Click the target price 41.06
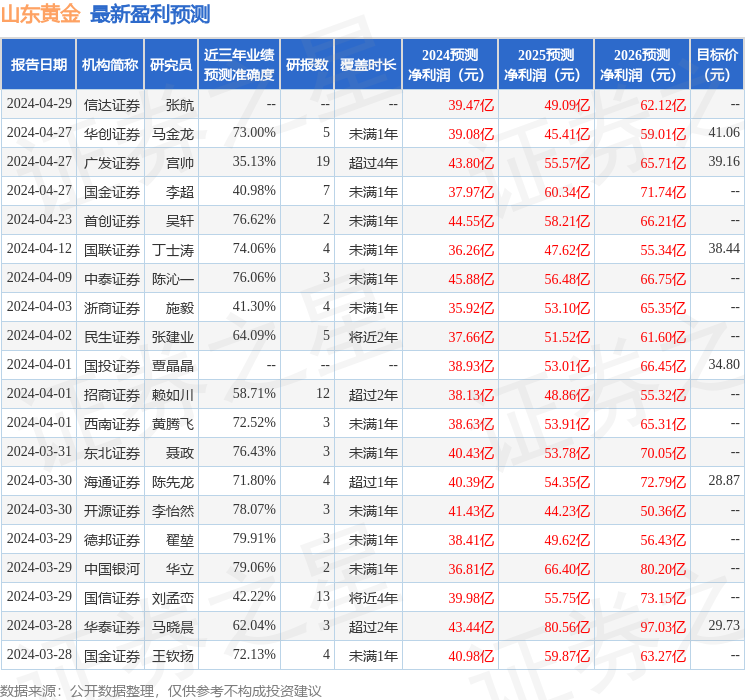 pyautogui.click(x=724, y=132)
